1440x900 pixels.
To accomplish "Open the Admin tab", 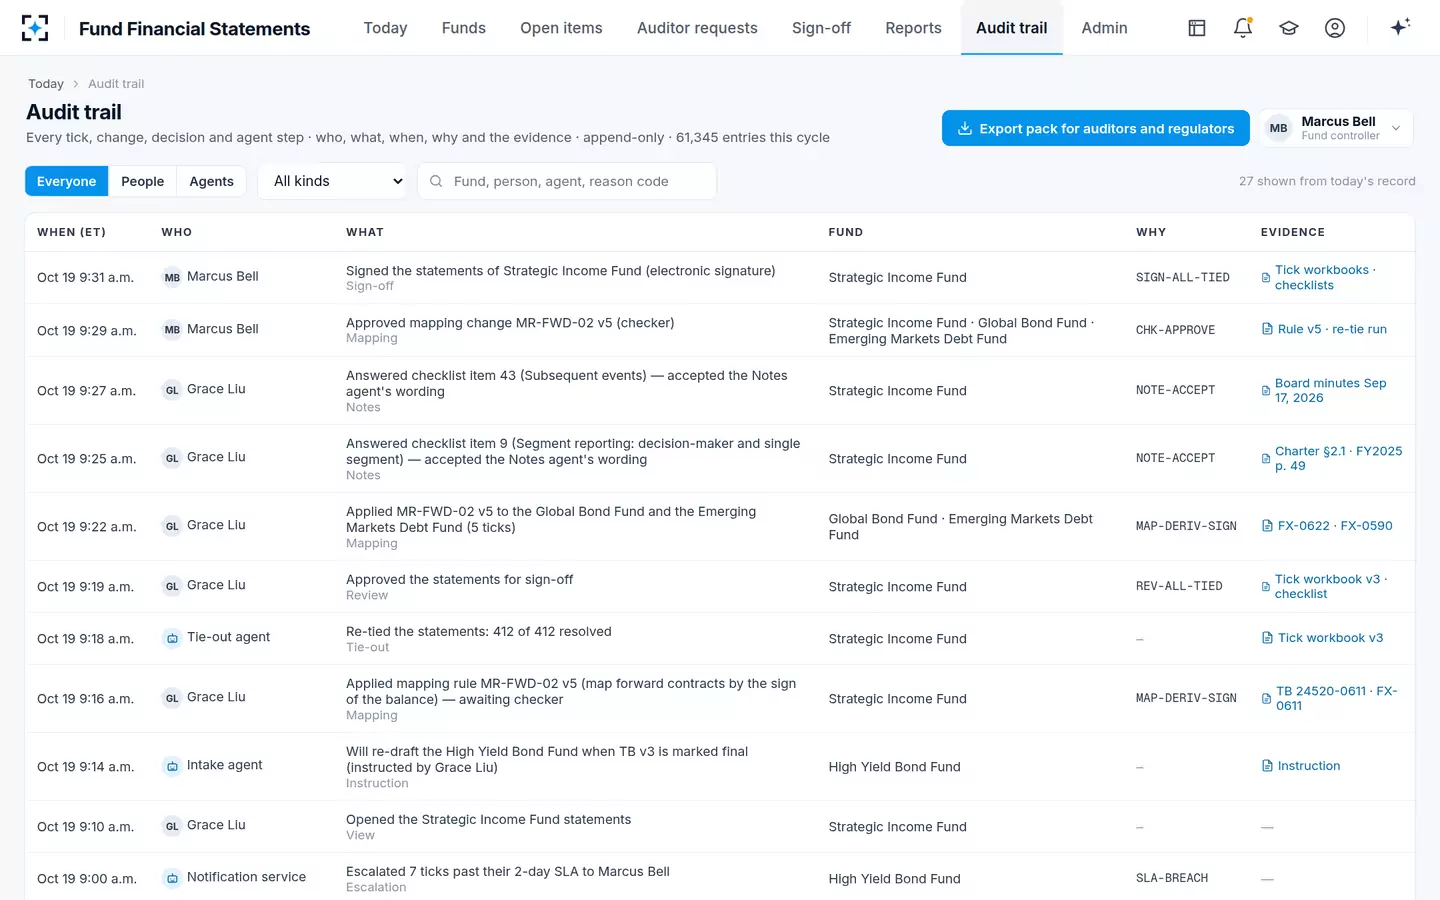I will pos(1104,28).
